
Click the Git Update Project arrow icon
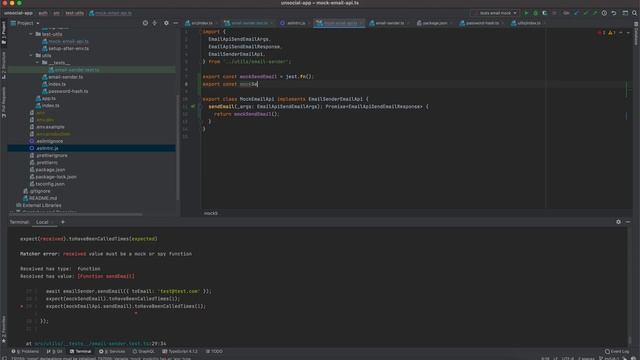click(576, 13)
